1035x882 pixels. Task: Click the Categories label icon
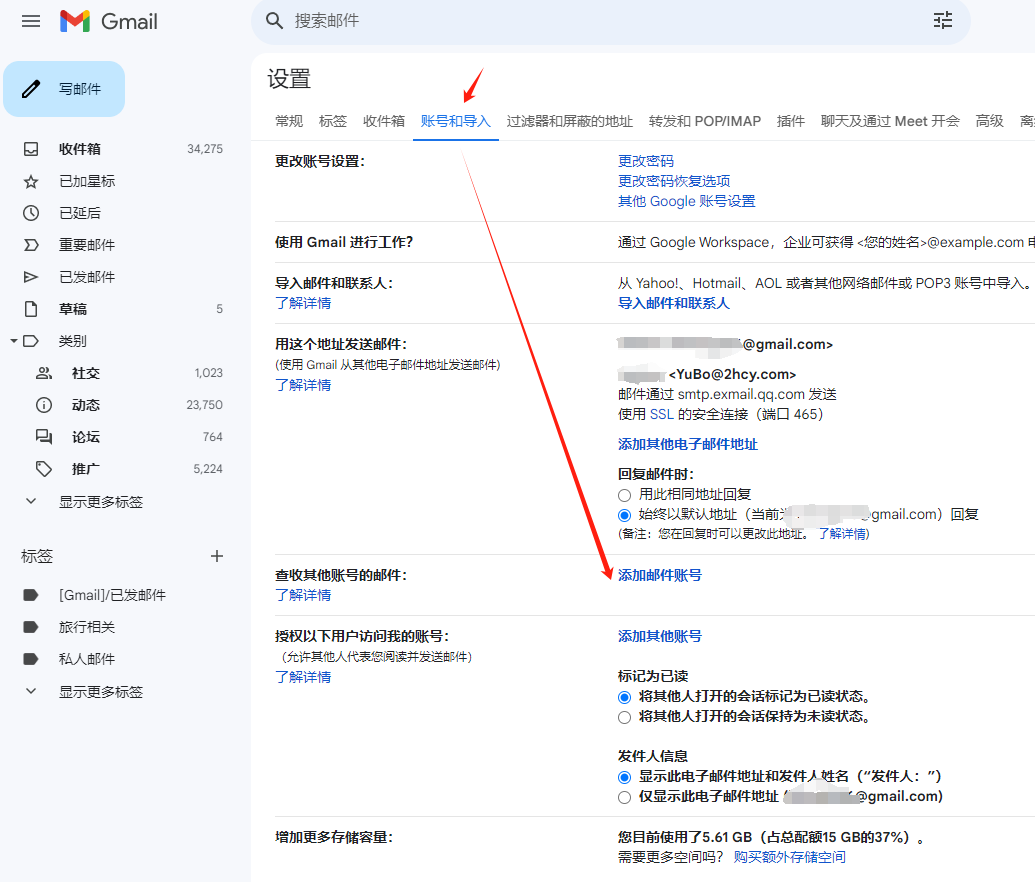(31, 341)
